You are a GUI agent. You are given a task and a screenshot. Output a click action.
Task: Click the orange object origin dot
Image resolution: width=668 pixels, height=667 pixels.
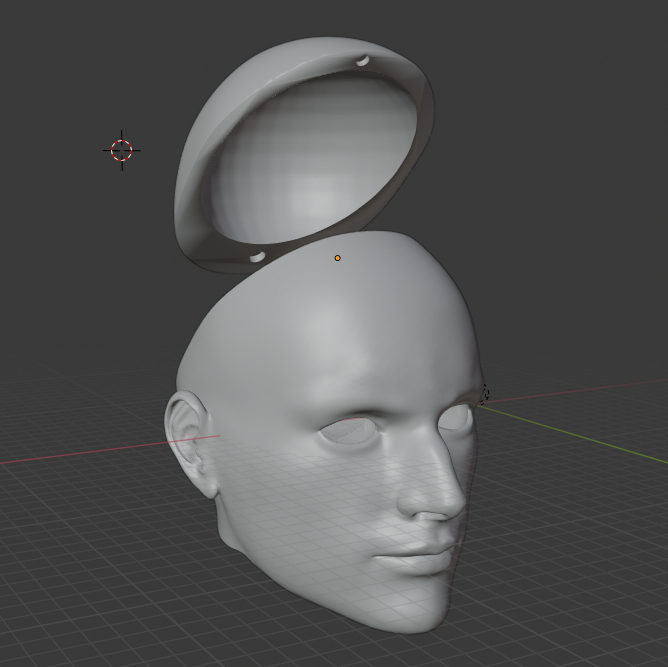337,258
